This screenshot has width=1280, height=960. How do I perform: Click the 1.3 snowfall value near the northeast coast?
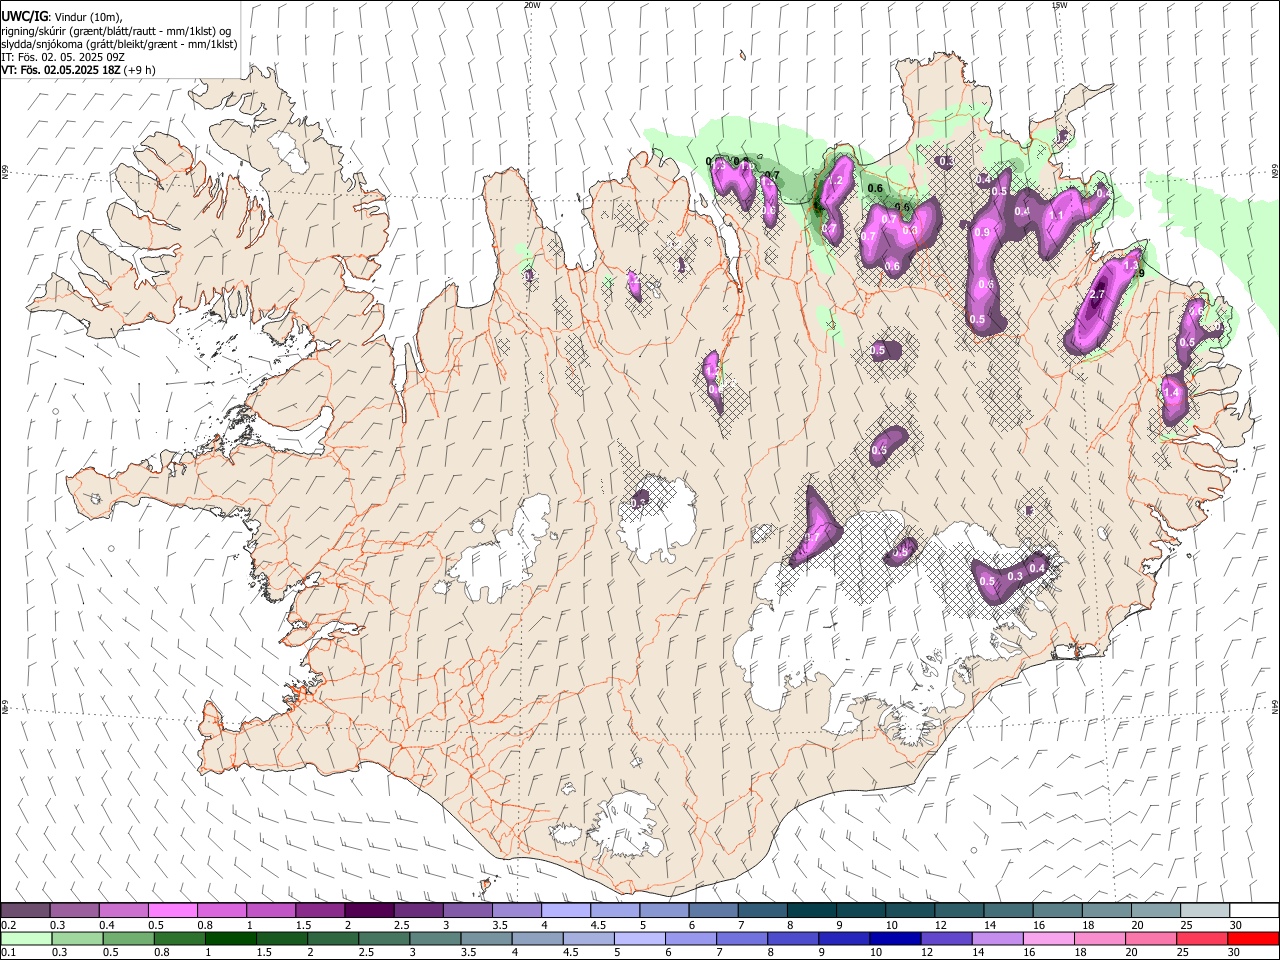click(x=1131, y=266)
